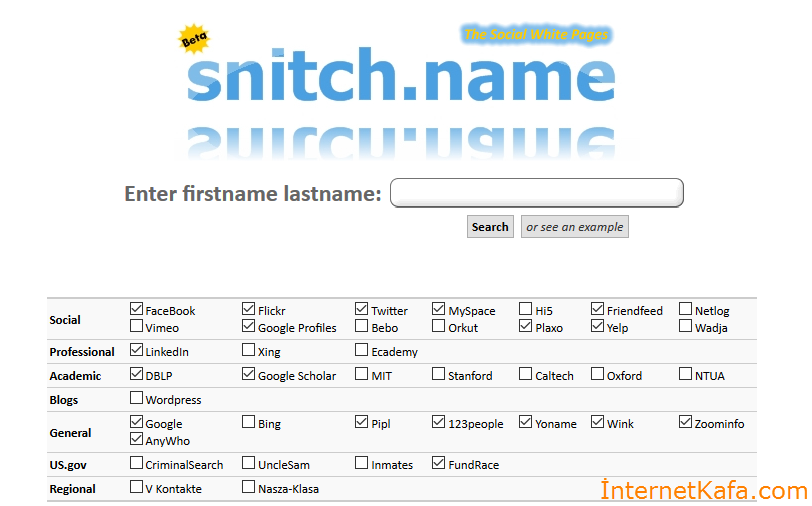Tick the MIT checkbox
The width and height of the screenshot is (812, 506).
(361, 374)
